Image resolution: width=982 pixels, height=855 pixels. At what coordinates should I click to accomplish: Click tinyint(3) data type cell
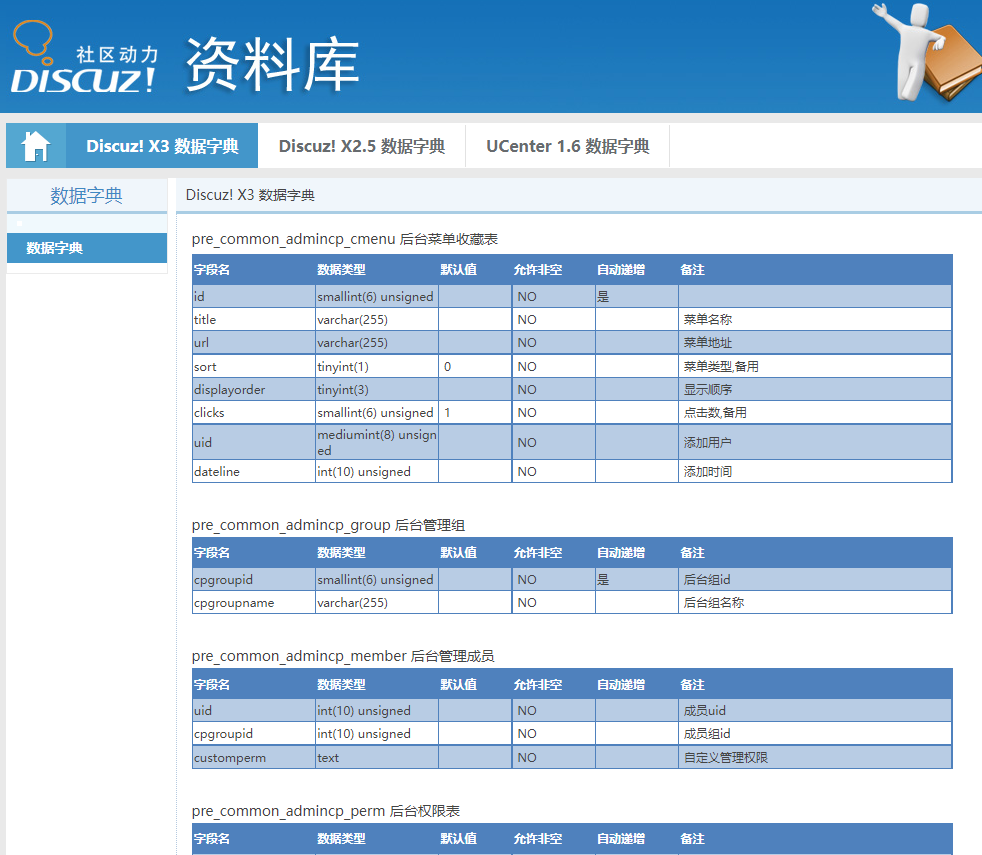coord(377,390)
